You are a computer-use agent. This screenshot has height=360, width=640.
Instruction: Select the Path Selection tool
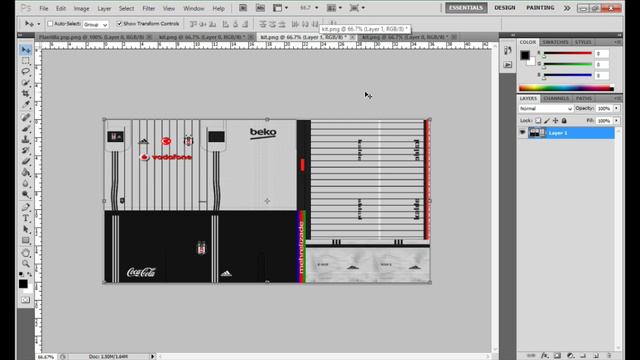coord(26,229)
